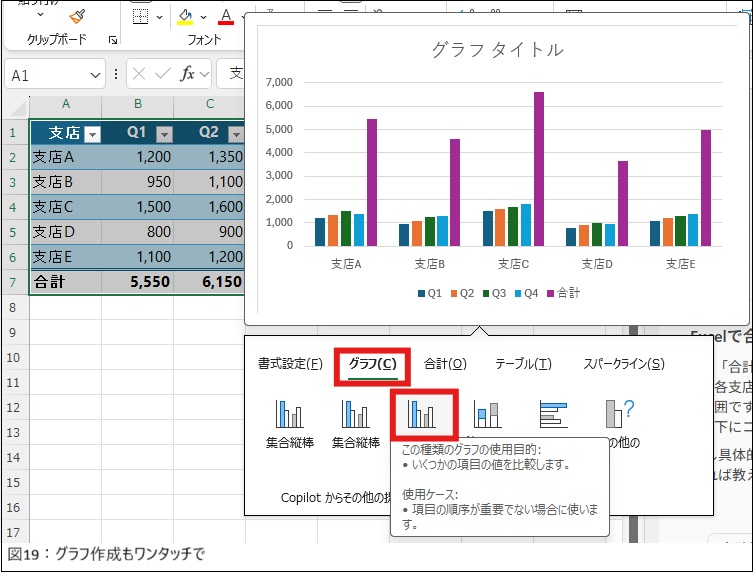Switch to the 合計(O) tab

point(445,364)
